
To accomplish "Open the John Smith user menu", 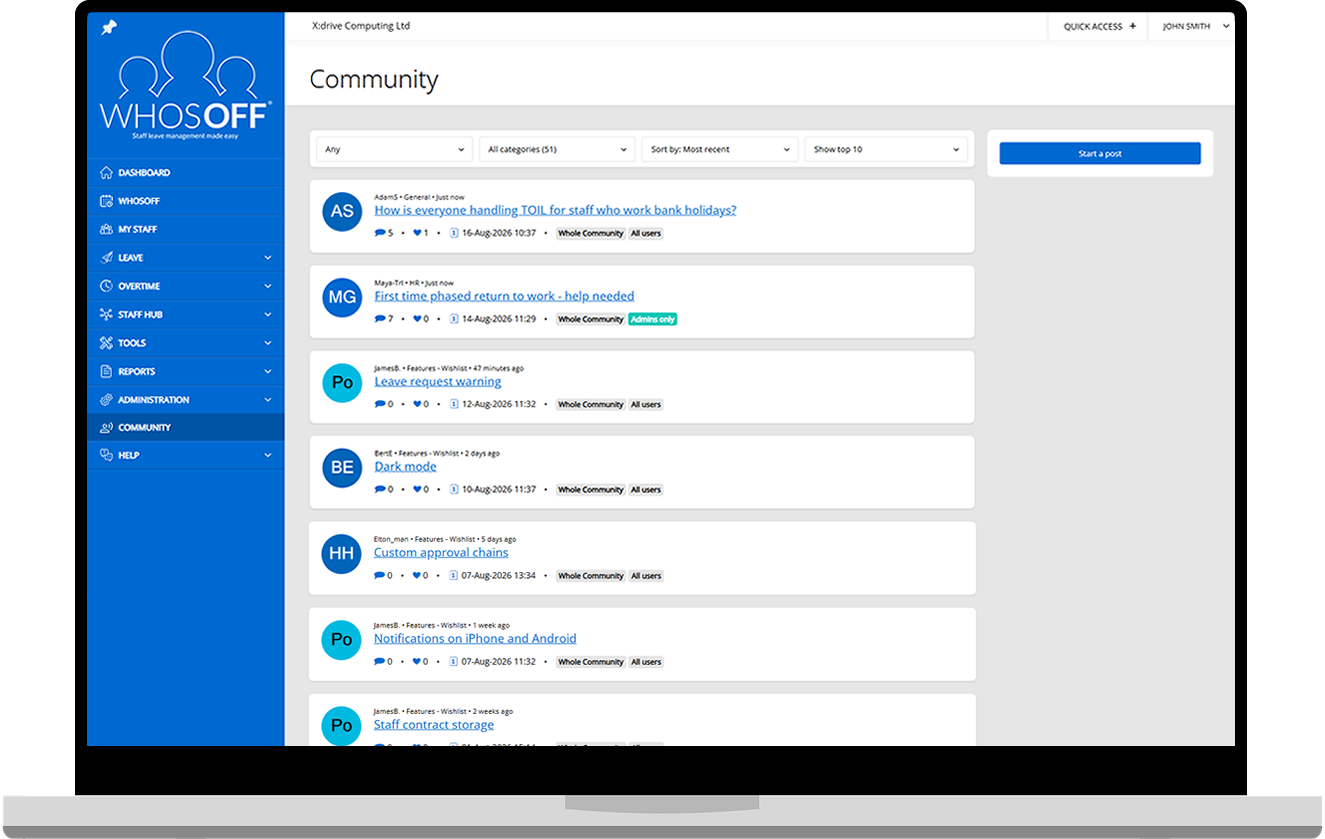I will click(1195, 27).
